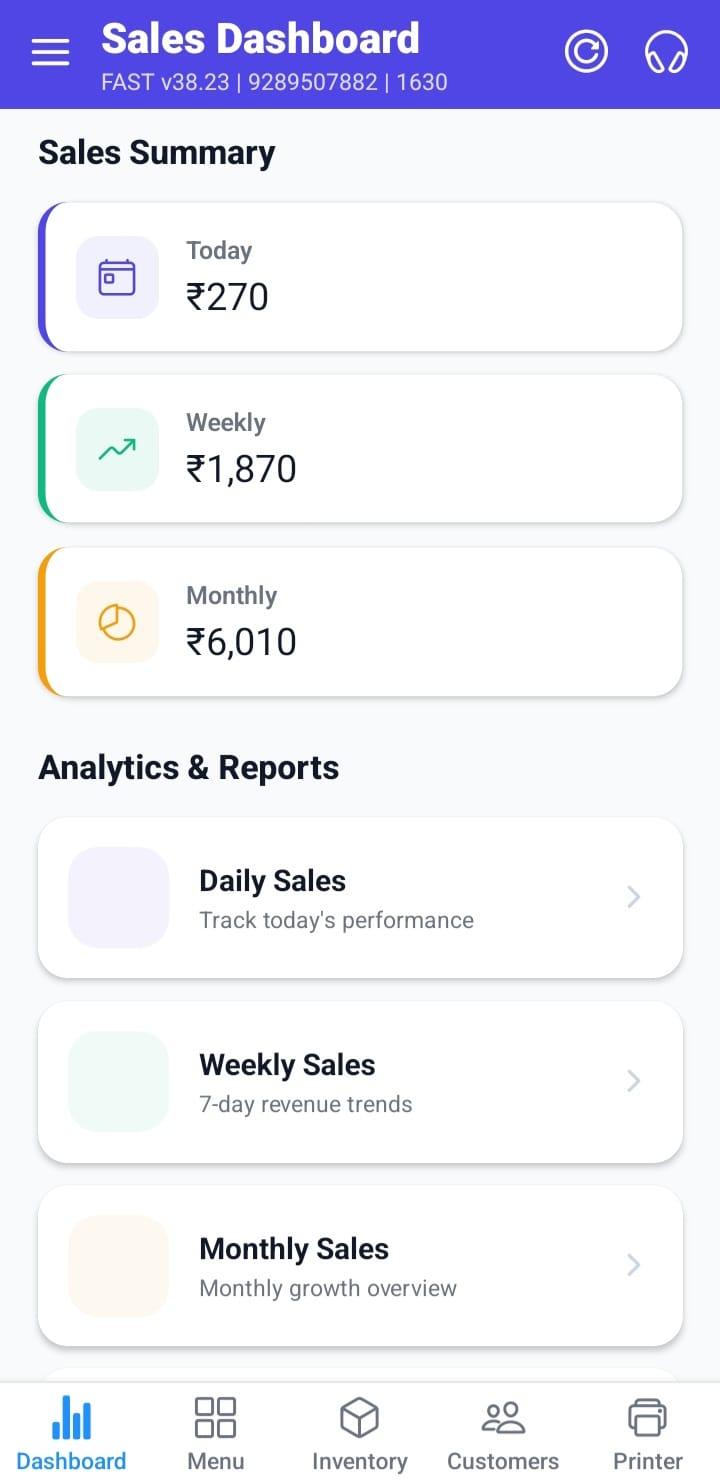Expand Weekly Sales with its chevron

[x=633, y=1081]
